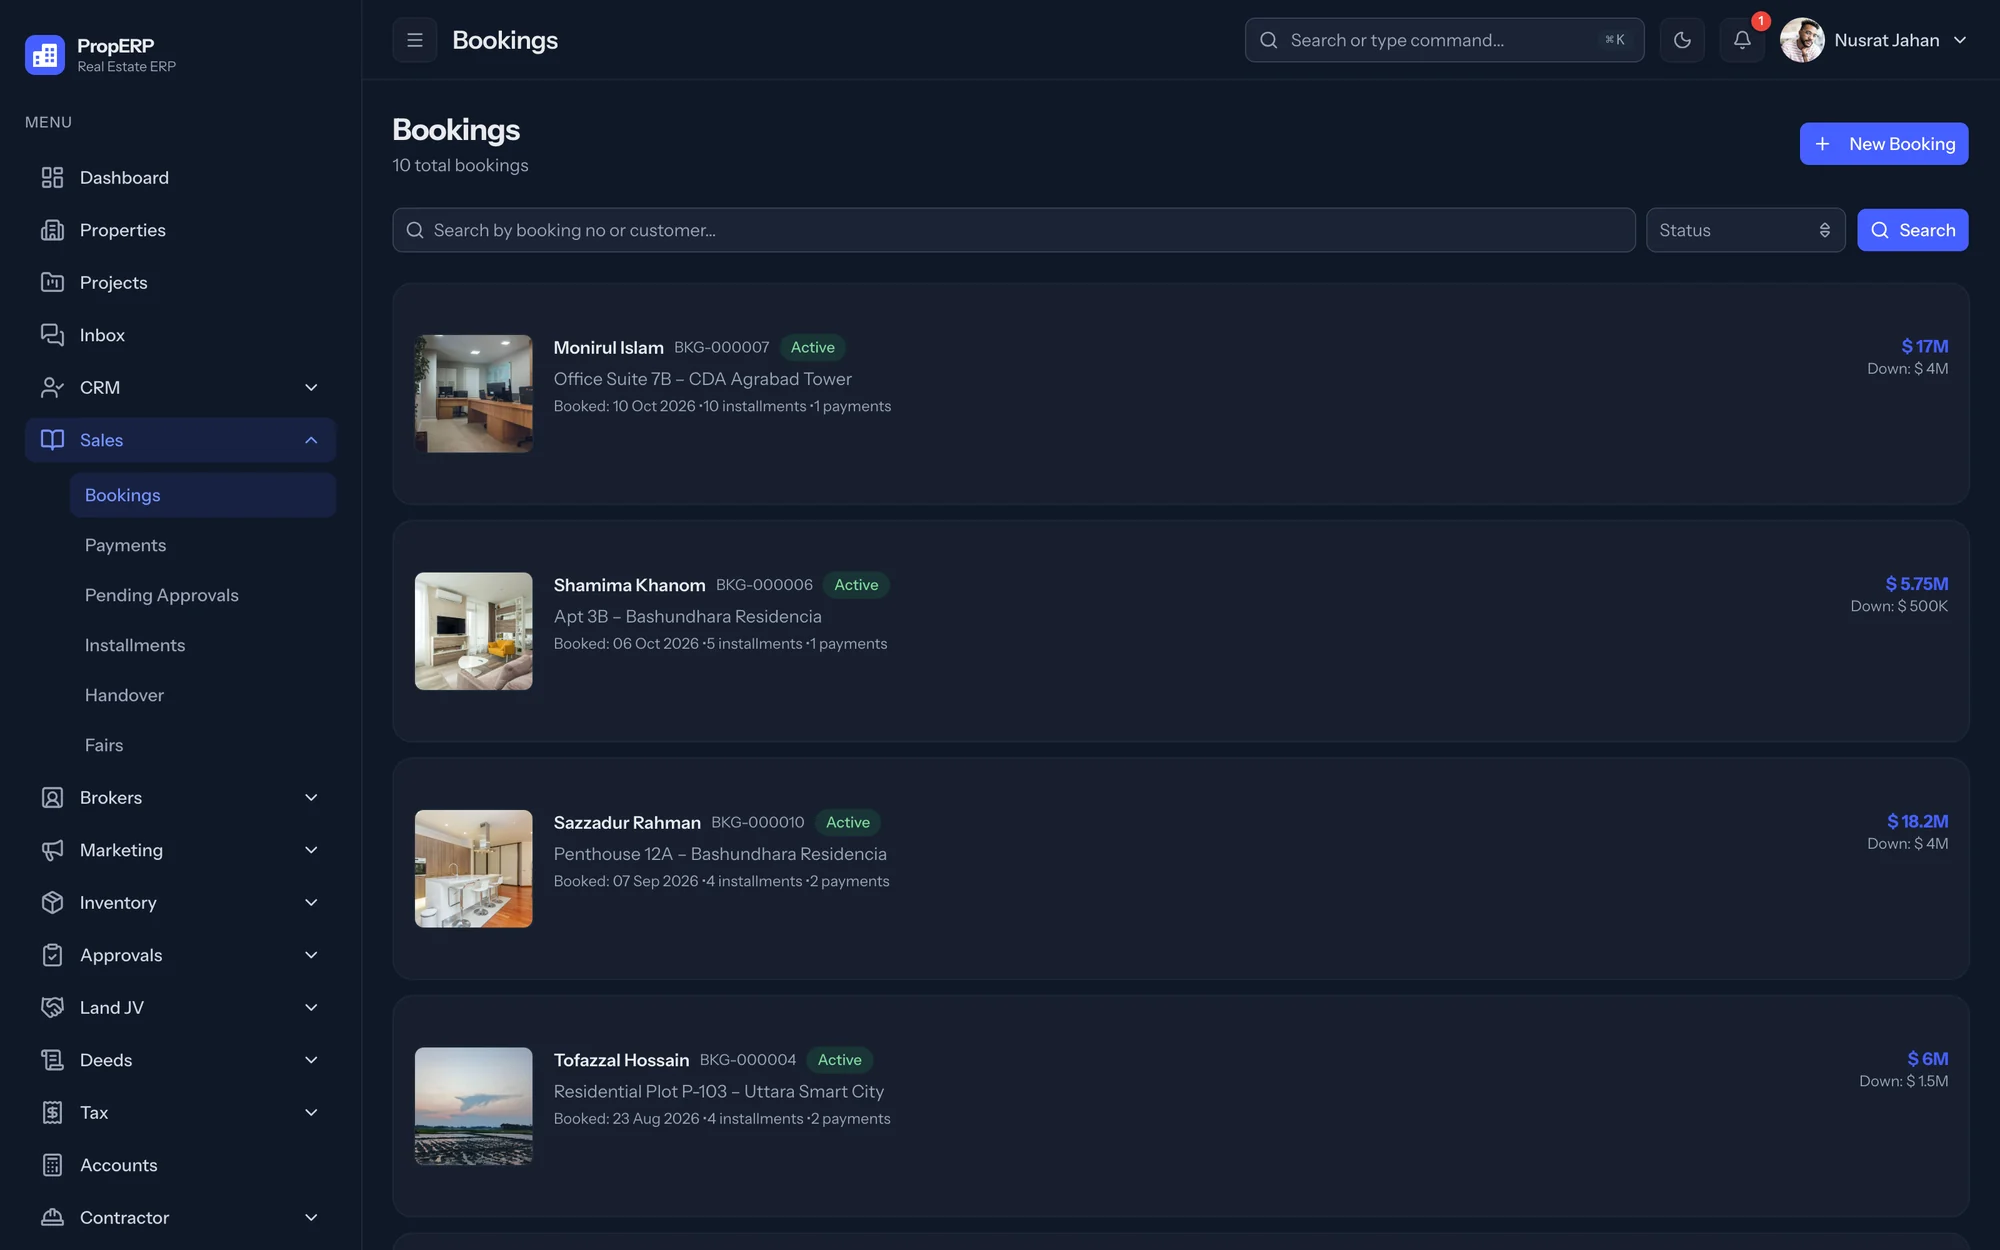The image size is (2000, 1250).
Task: Toggle dark mode moon icon
Action: [1682, 40]
